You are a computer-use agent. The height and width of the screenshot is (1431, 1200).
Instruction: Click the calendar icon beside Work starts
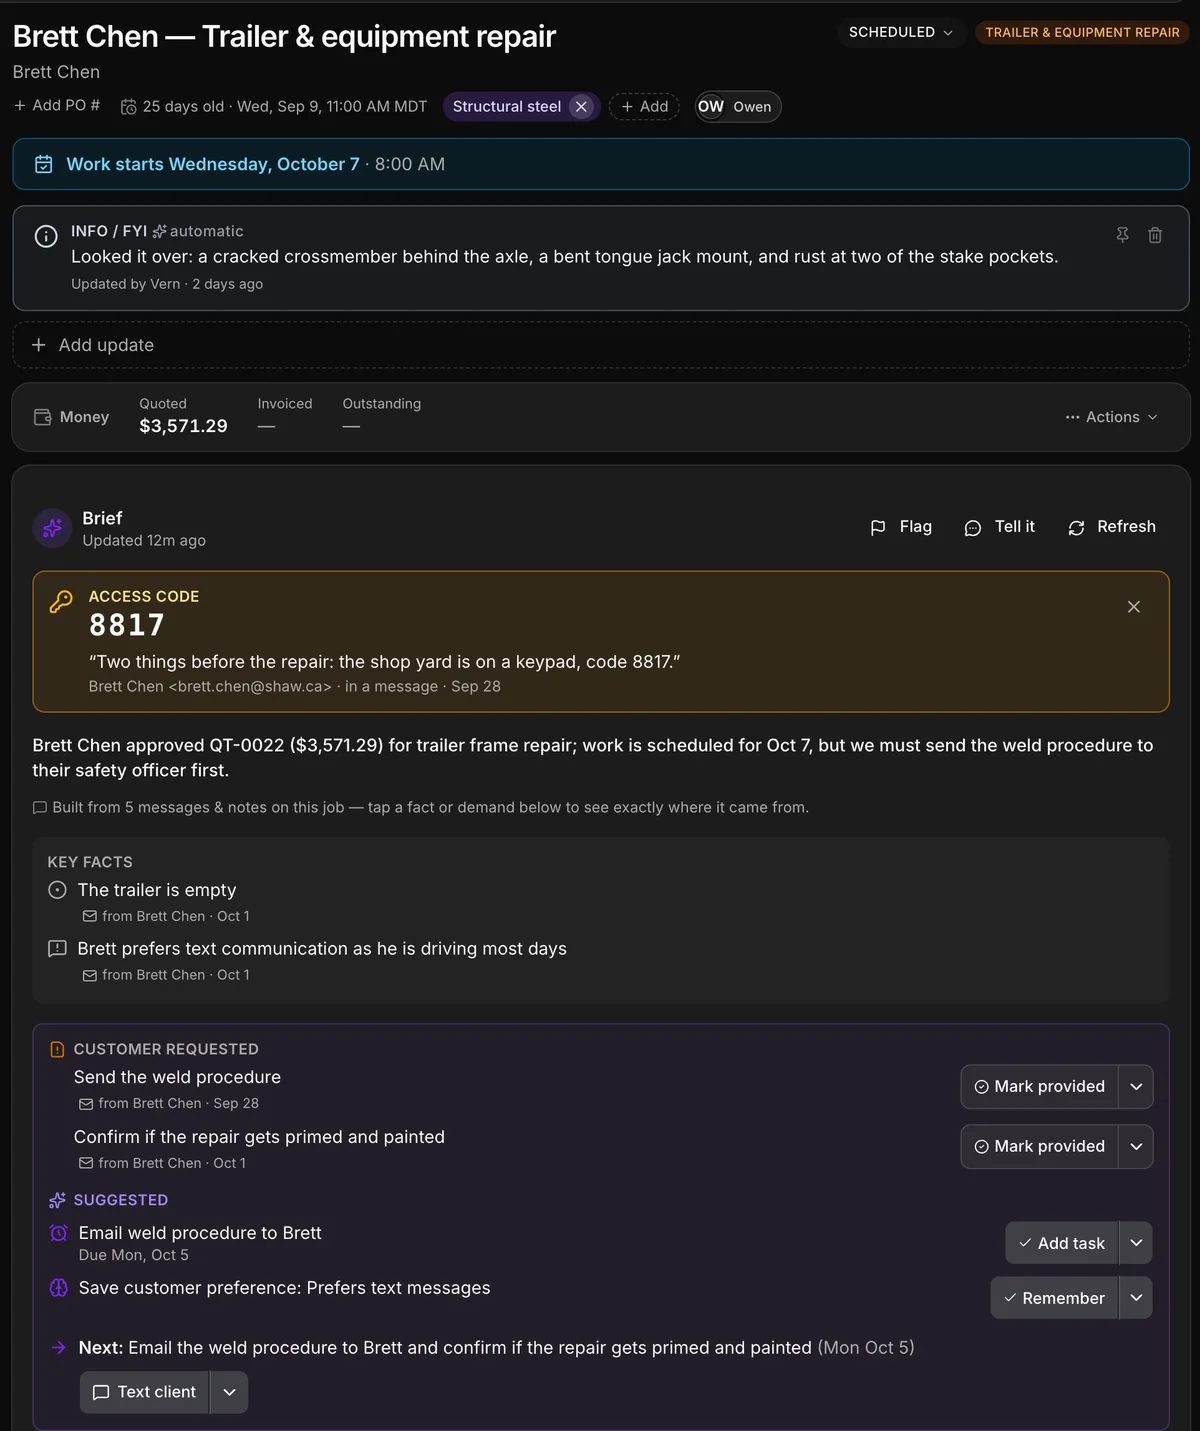[44, 164]
